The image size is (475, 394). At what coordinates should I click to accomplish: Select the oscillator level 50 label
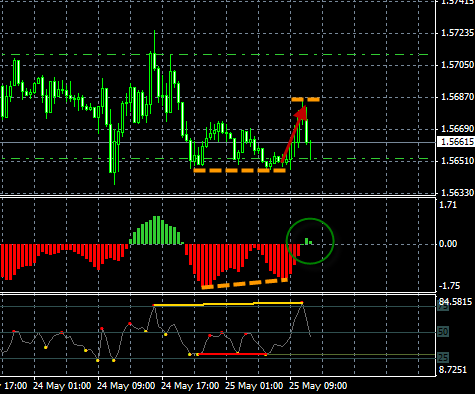tap(443, 332)
